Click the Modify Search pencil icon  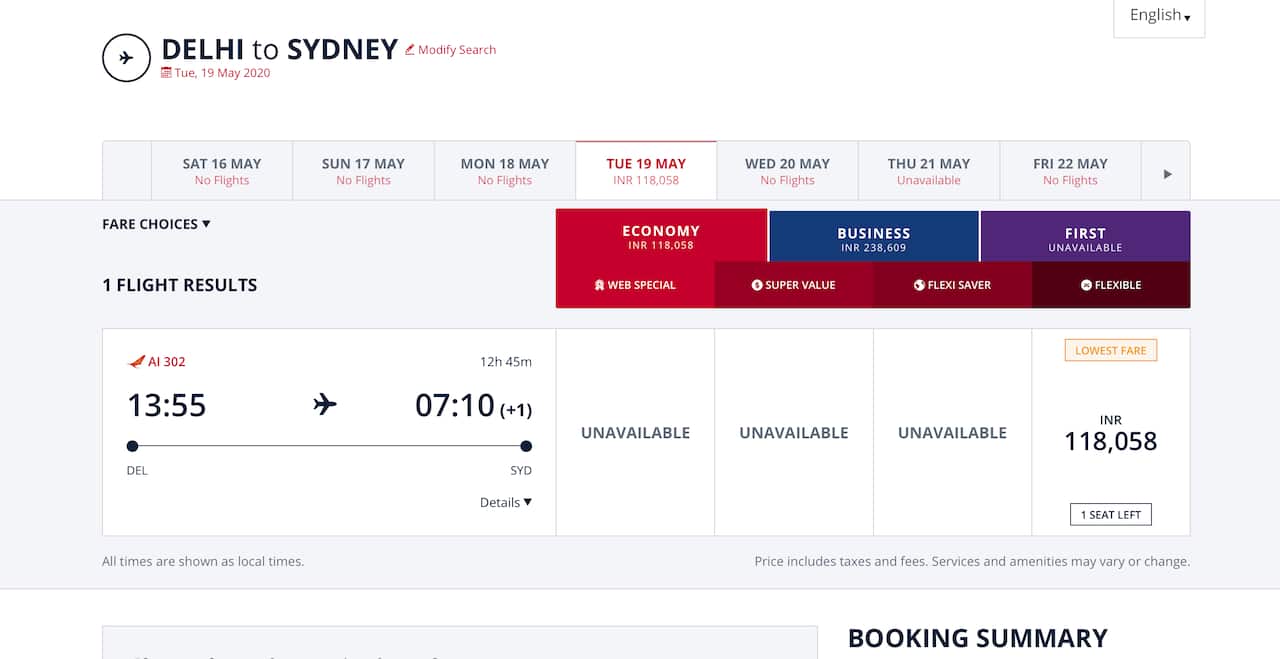click(410, 50)
